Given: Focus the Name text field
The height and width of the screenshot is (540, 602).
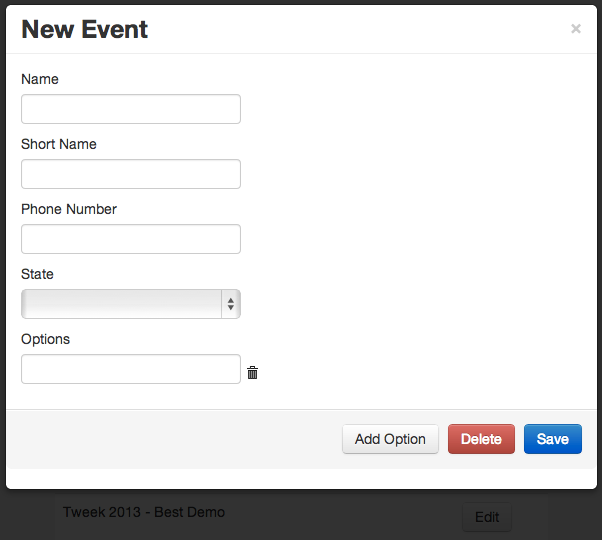Looking at the screenshot, I should click(x=131, y=109).
